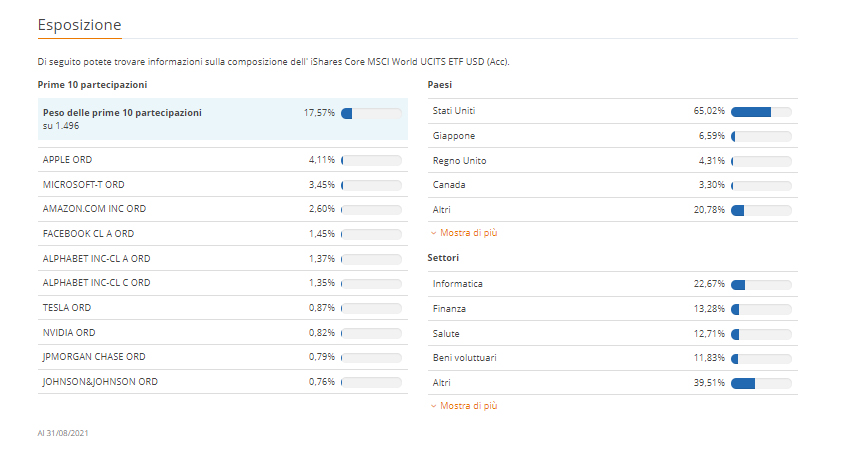845x452 pixels.
Task: Click the Informatica sector bar
Action: [761, 285]
